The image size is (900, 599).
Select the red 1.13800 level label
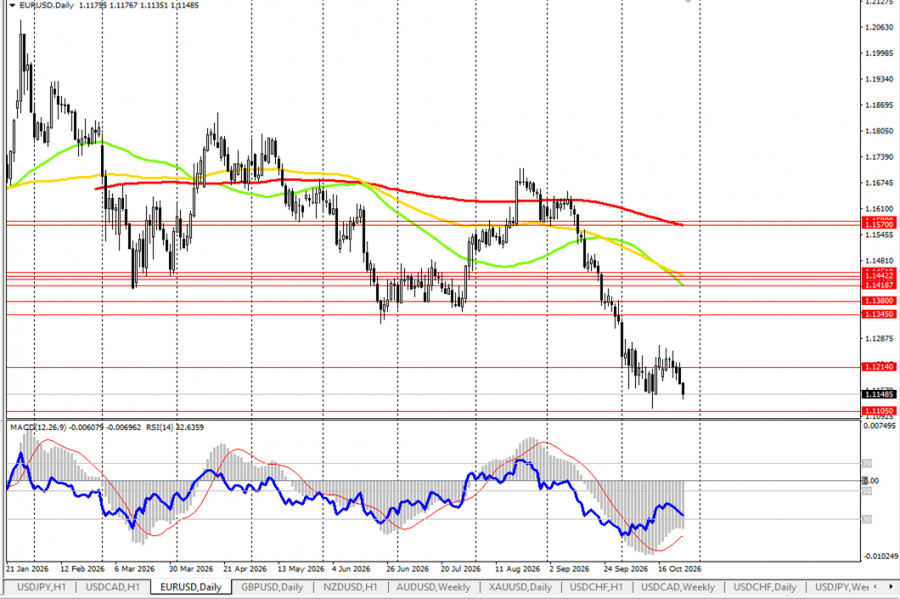click(879, 301)
